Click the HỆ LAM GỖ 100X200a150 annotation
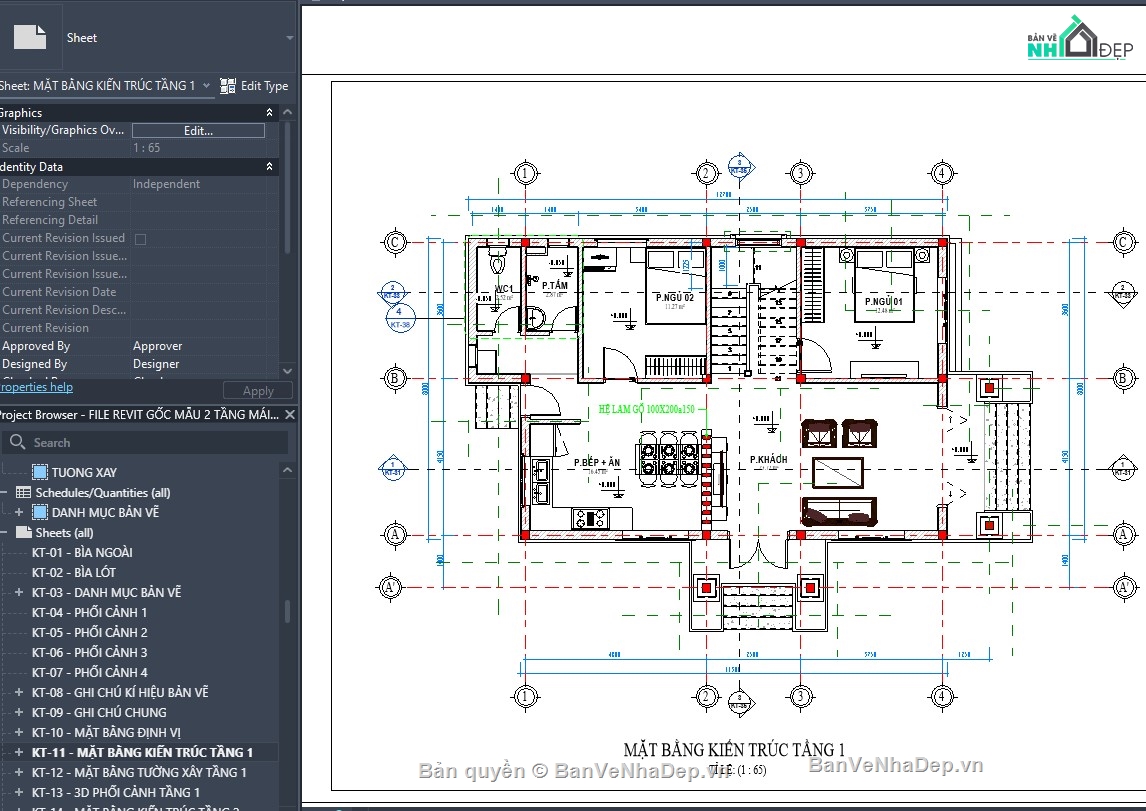 click(x=647, y=409)
